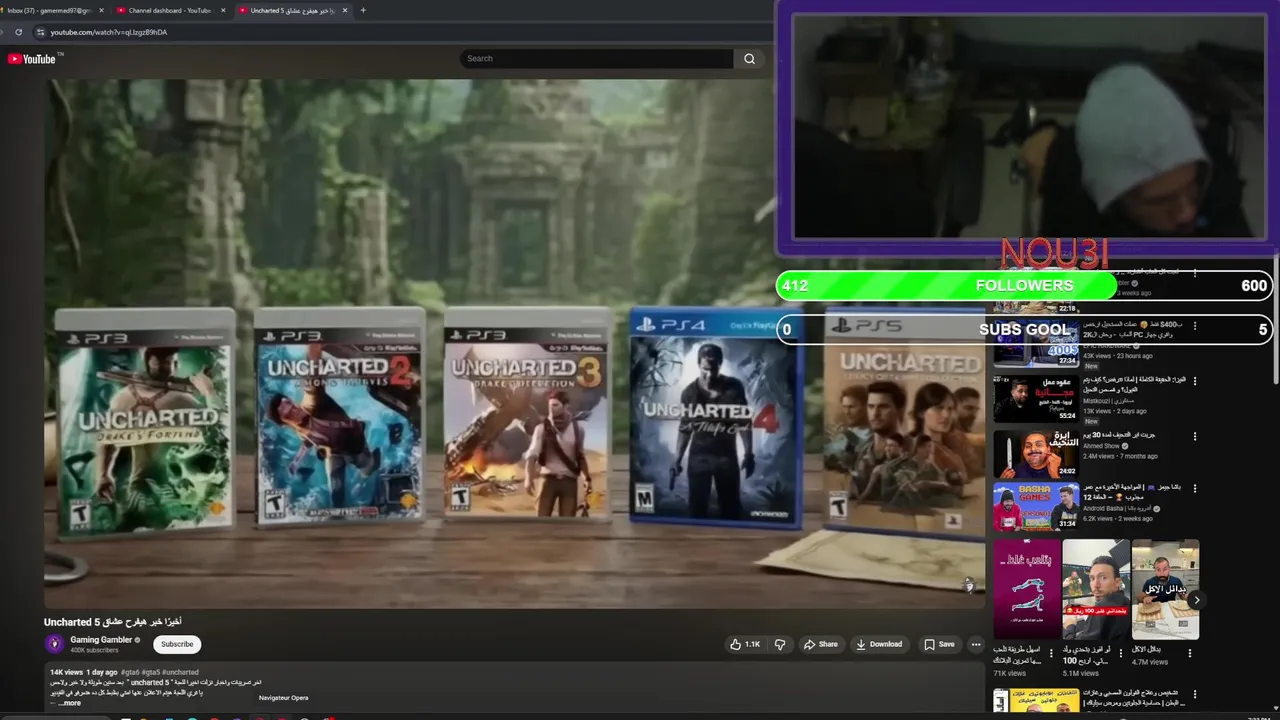Switch to the Inbox (37) Gmail tab
Image resolution: width=1280 pixels, height=720 pixels.
point(48,10)
